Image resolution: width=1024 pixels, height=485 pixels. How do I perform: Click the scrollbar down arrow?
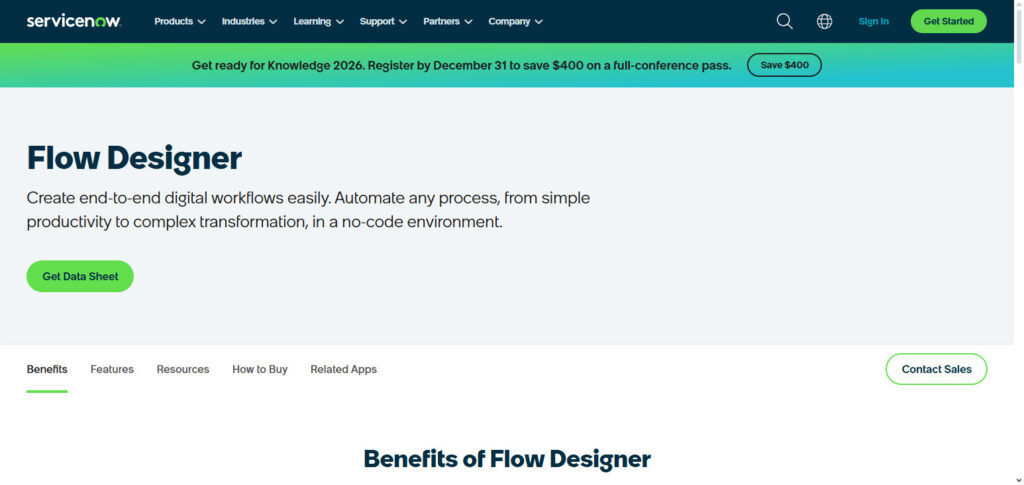[1019, 480]
